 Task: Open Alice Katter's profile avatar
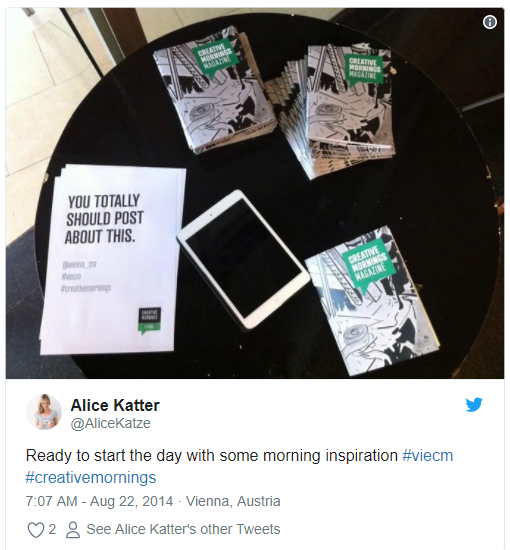click(x=44, y=412)
